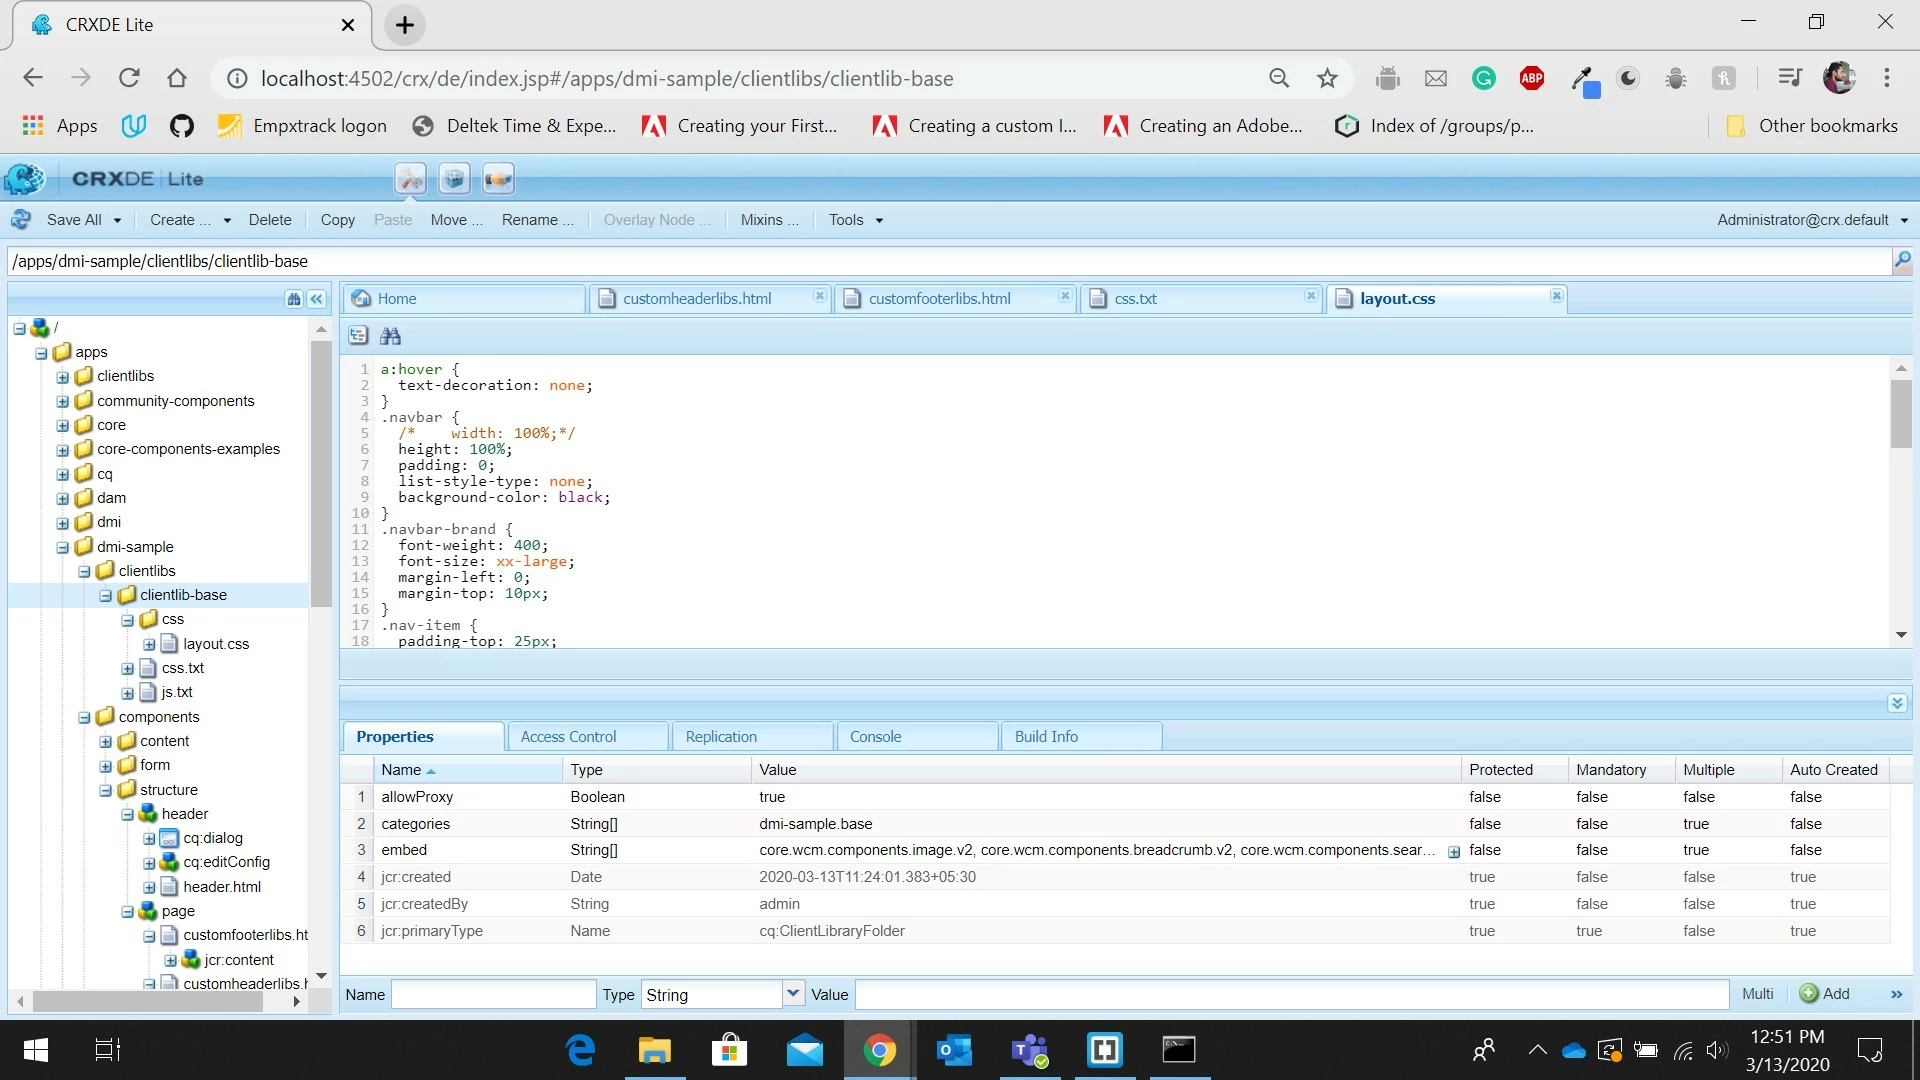Open the Tools dropdown menu
This screenshot has width=1920, height=1080.
855,220
